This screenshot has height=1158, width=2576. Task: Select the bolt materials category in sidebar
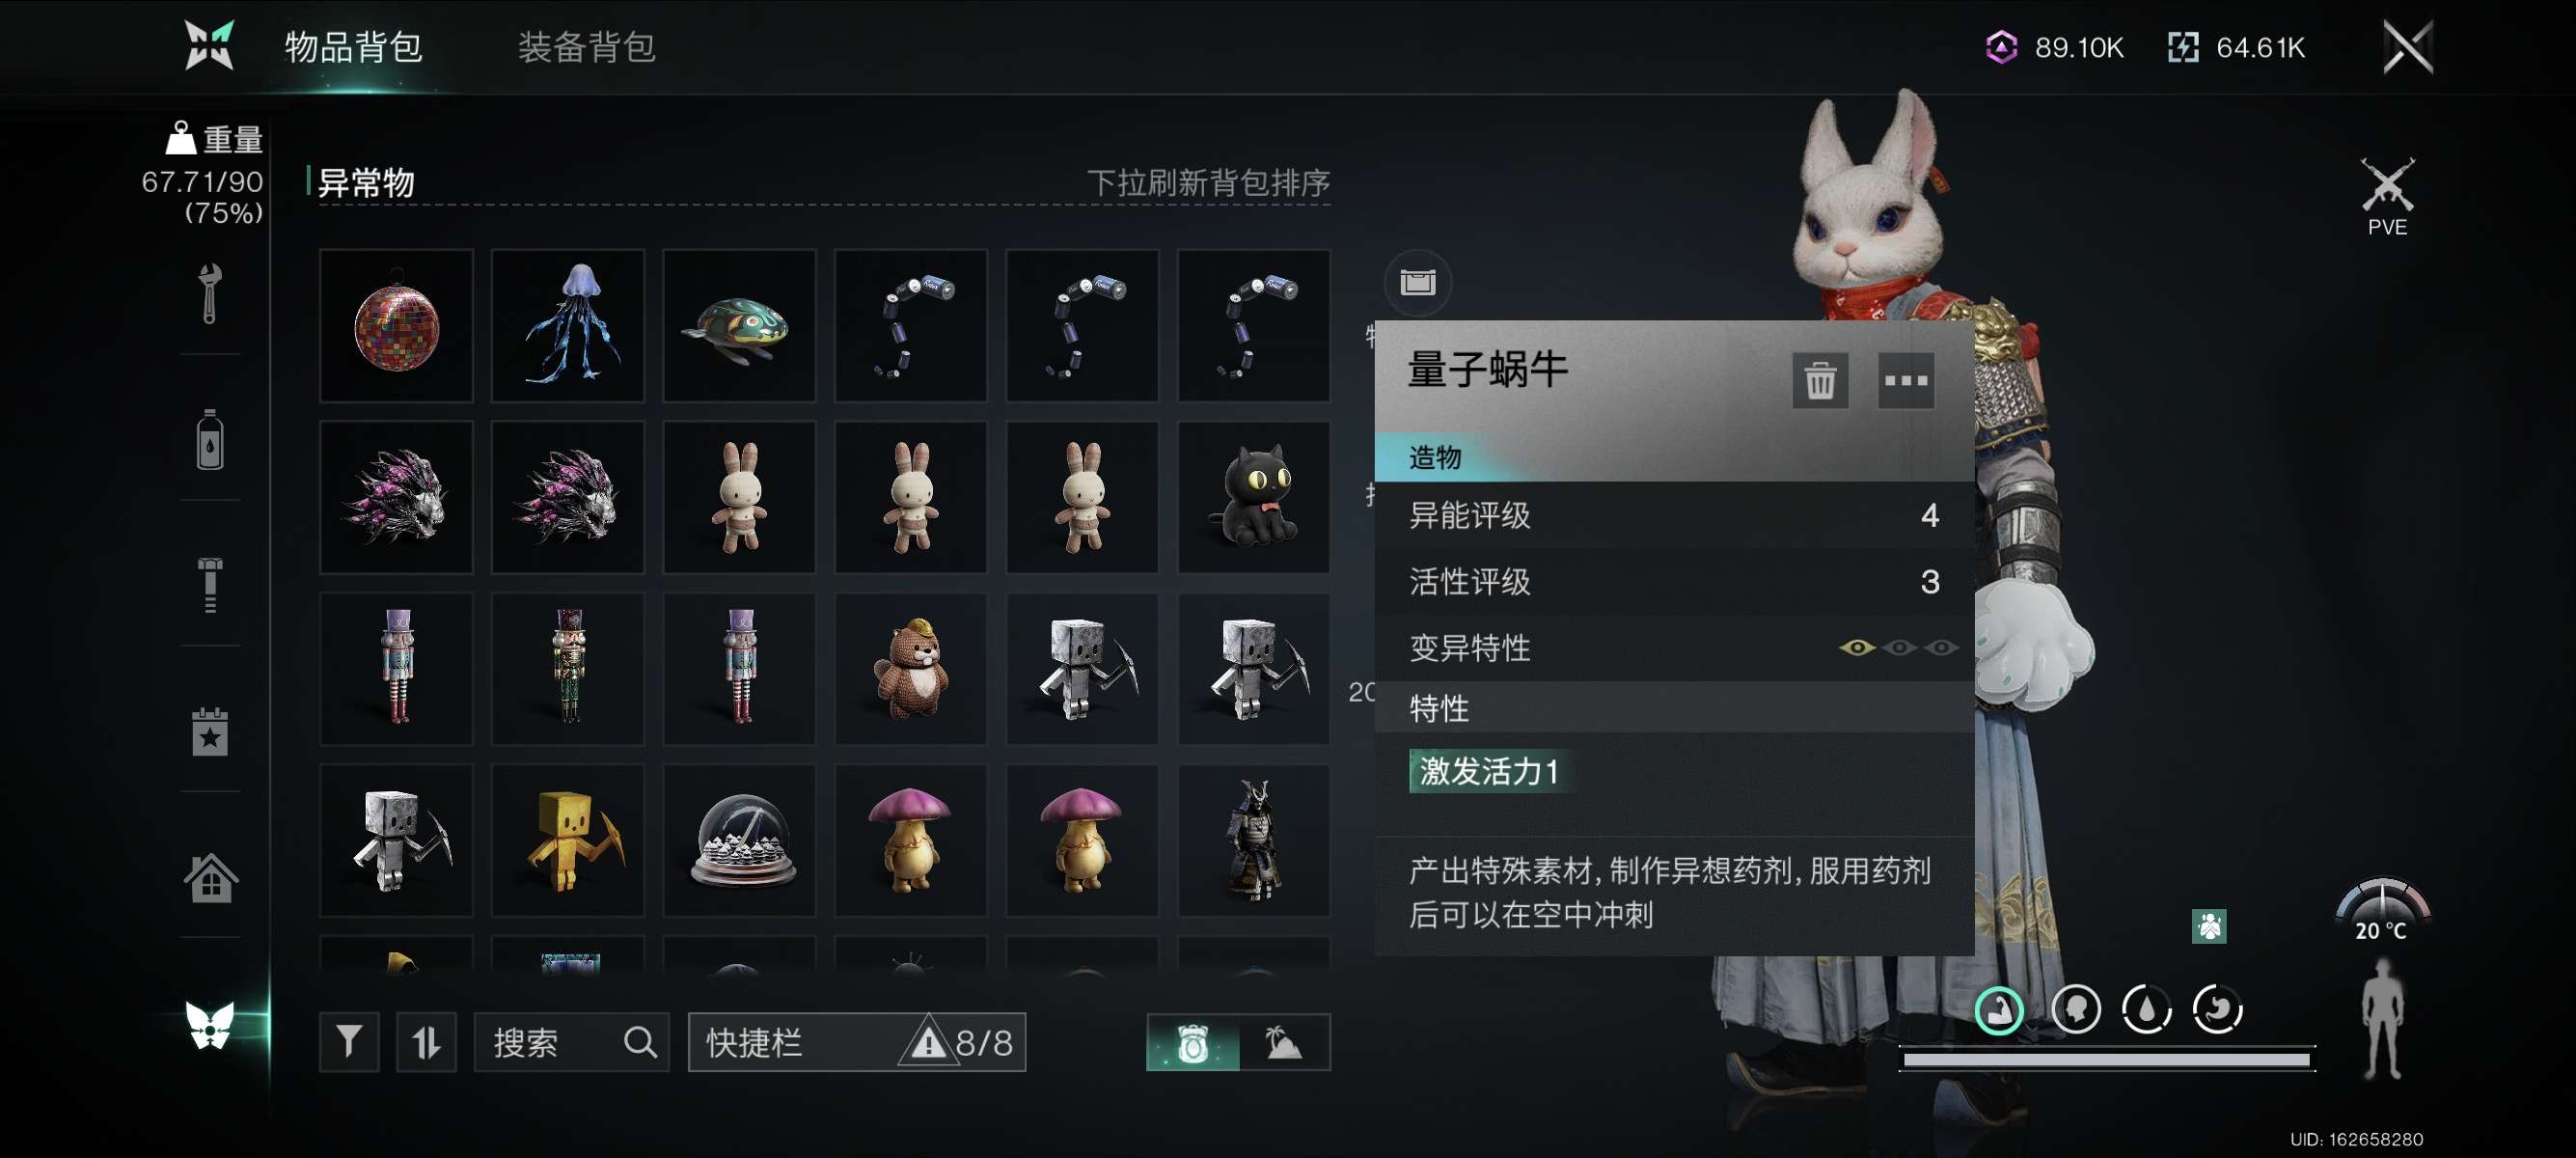209,584
